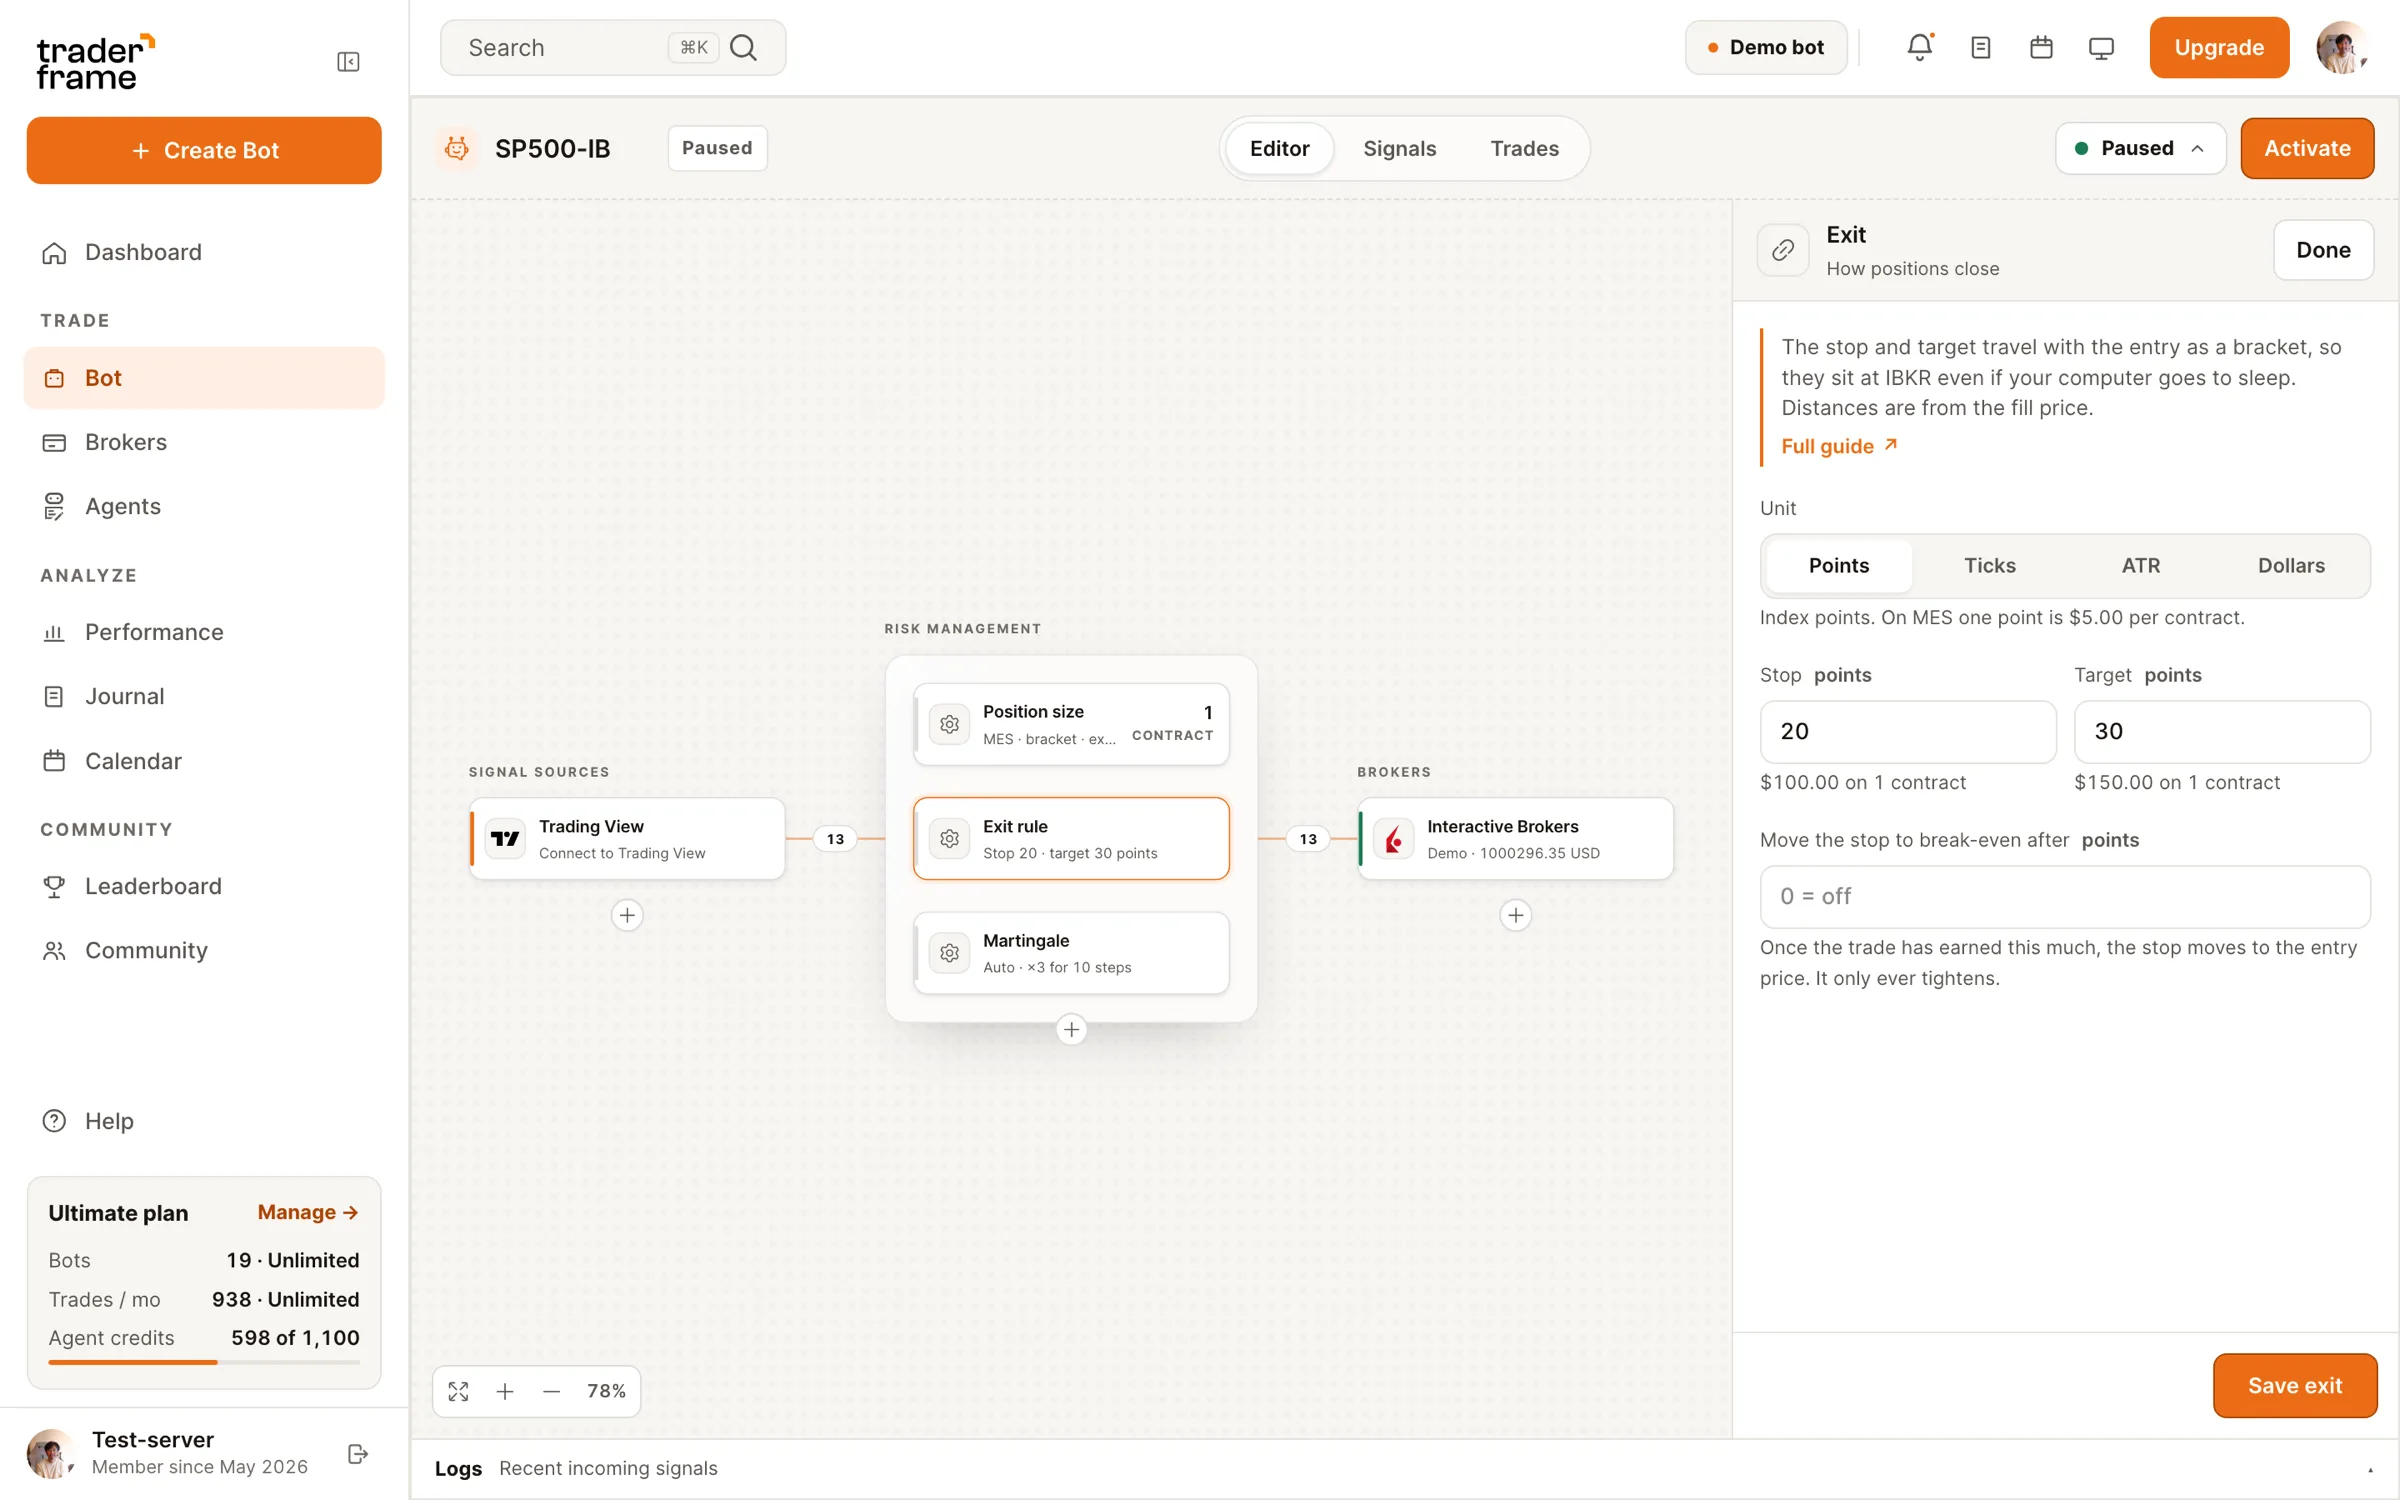Open the Martingale gear icon
The width and height of the screenshot is (2400, 1500).
949,953
